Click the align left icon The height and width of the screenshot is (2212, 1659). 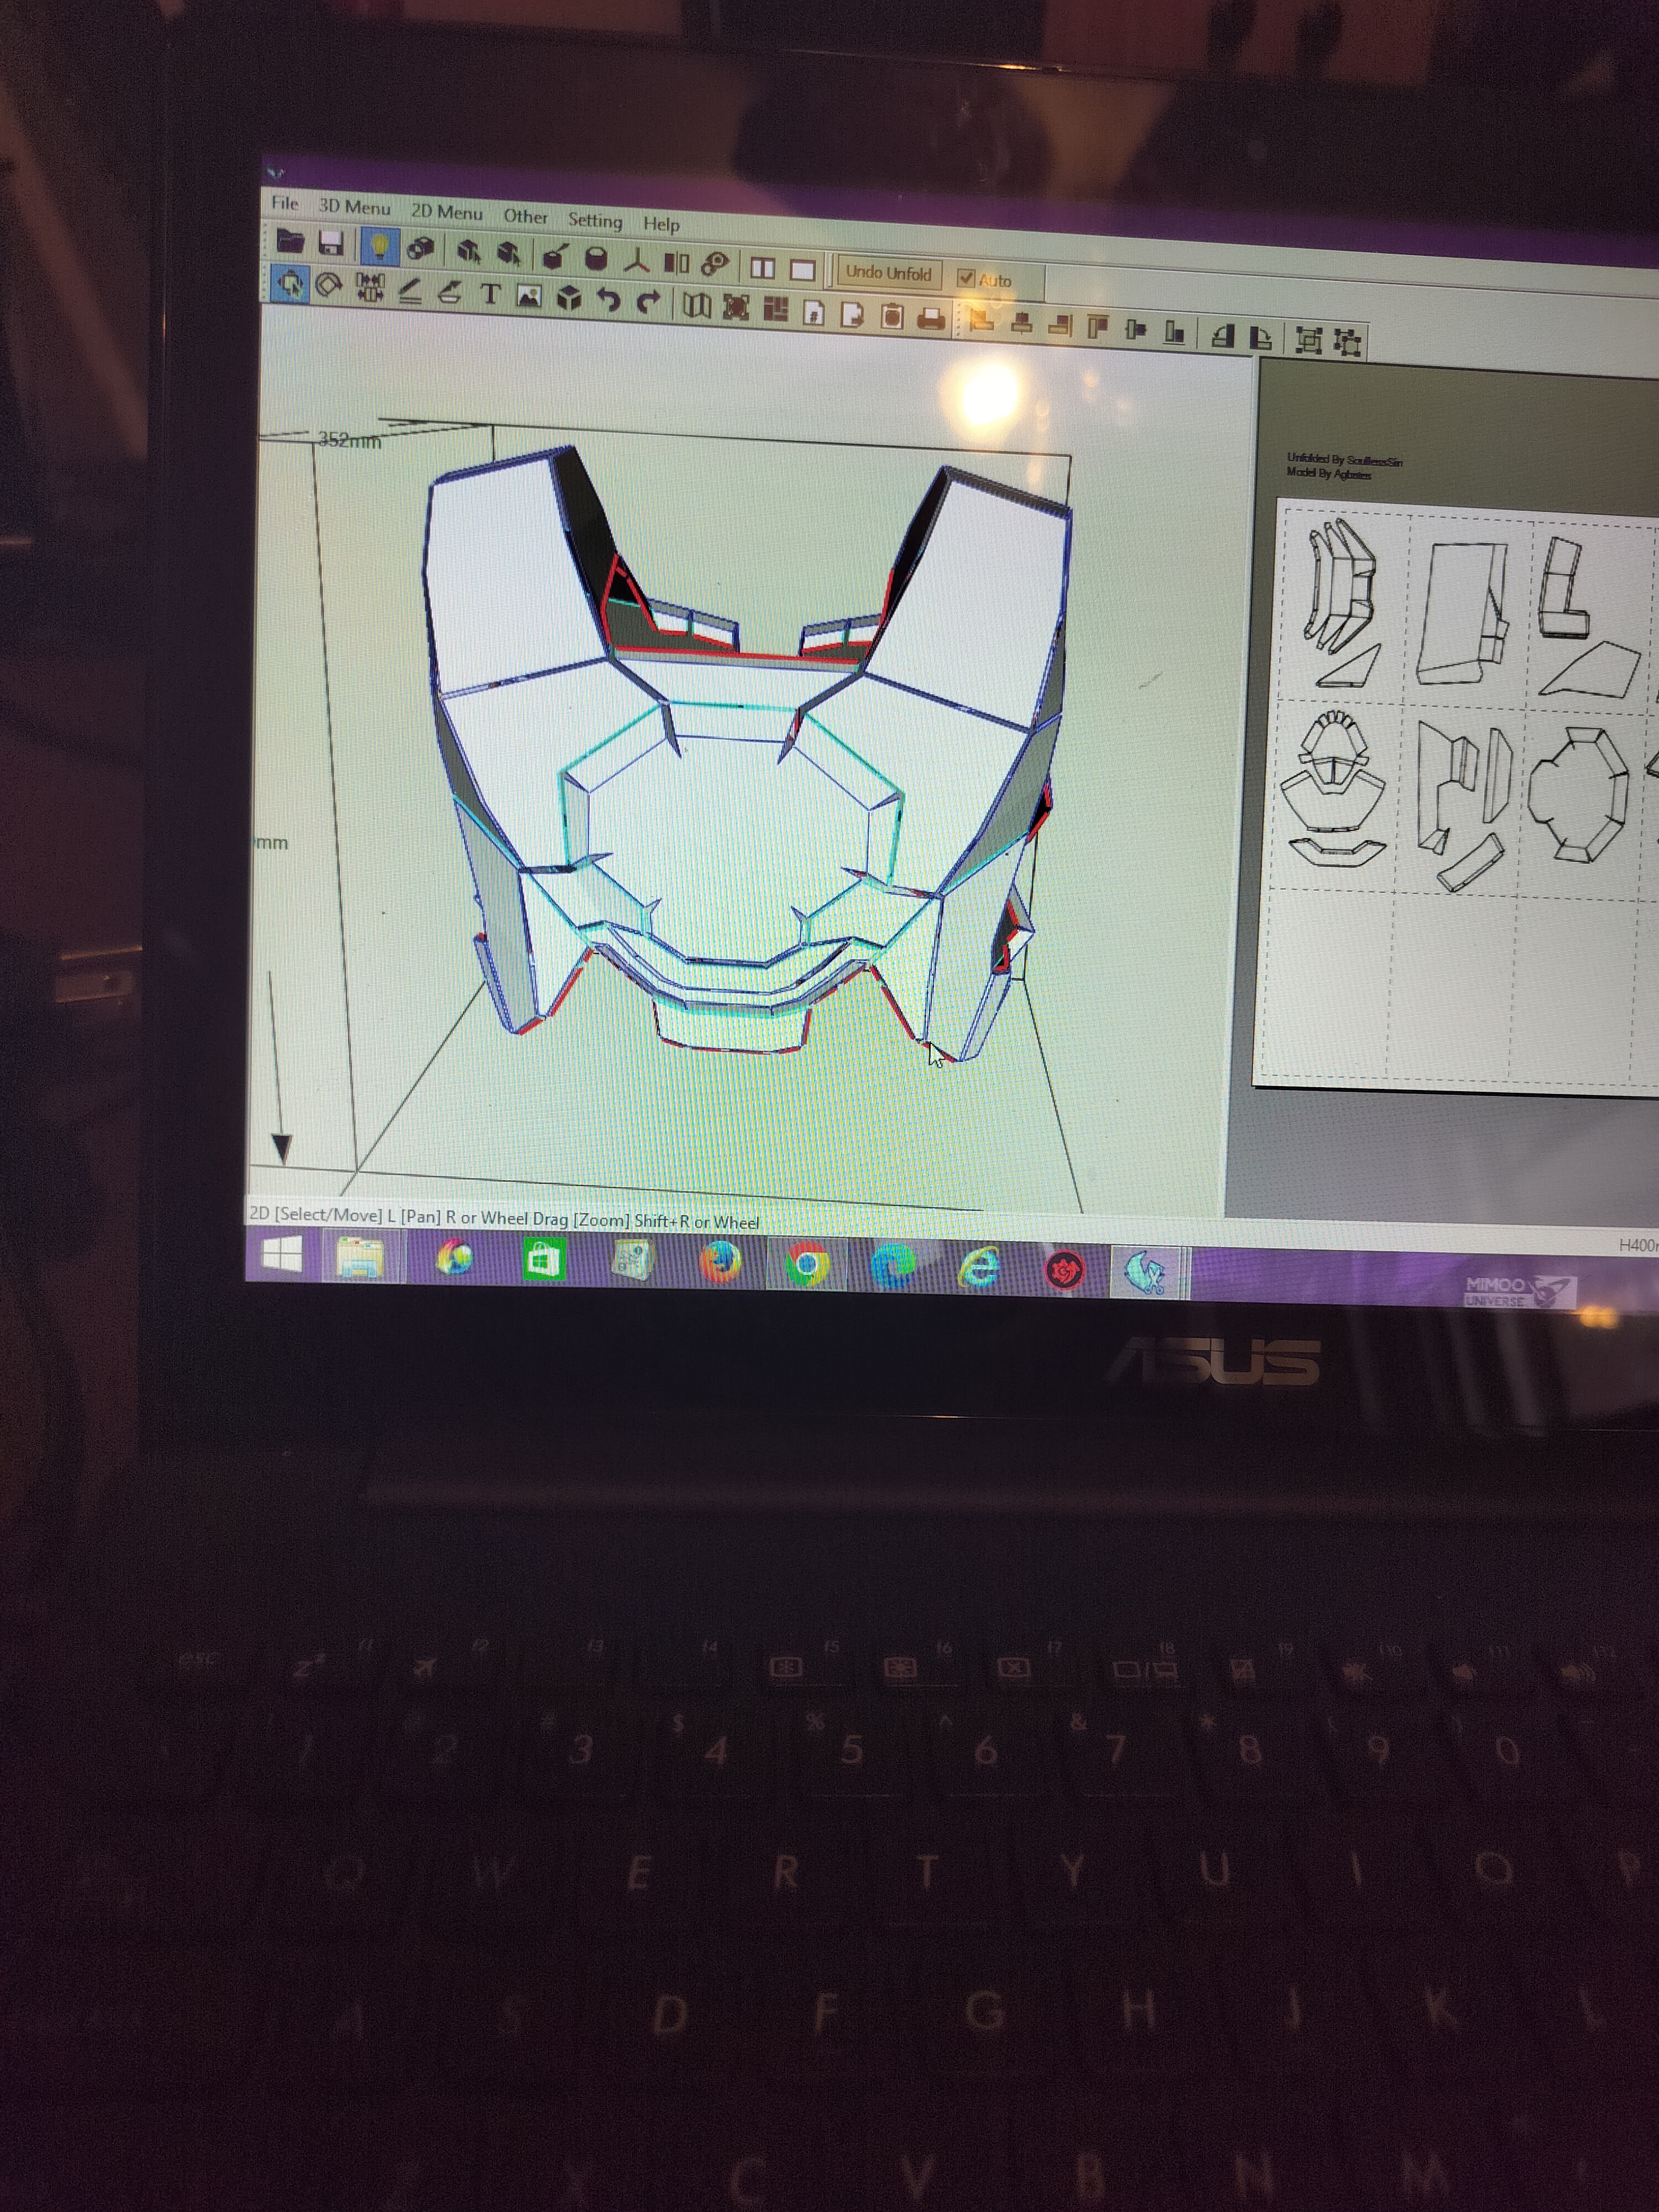coord(982,321)
